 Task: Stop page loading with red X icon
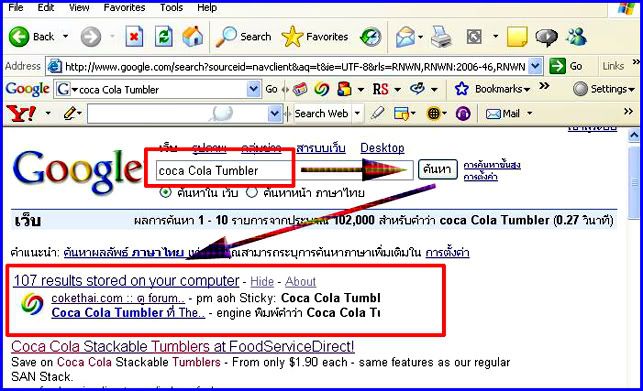134,37
